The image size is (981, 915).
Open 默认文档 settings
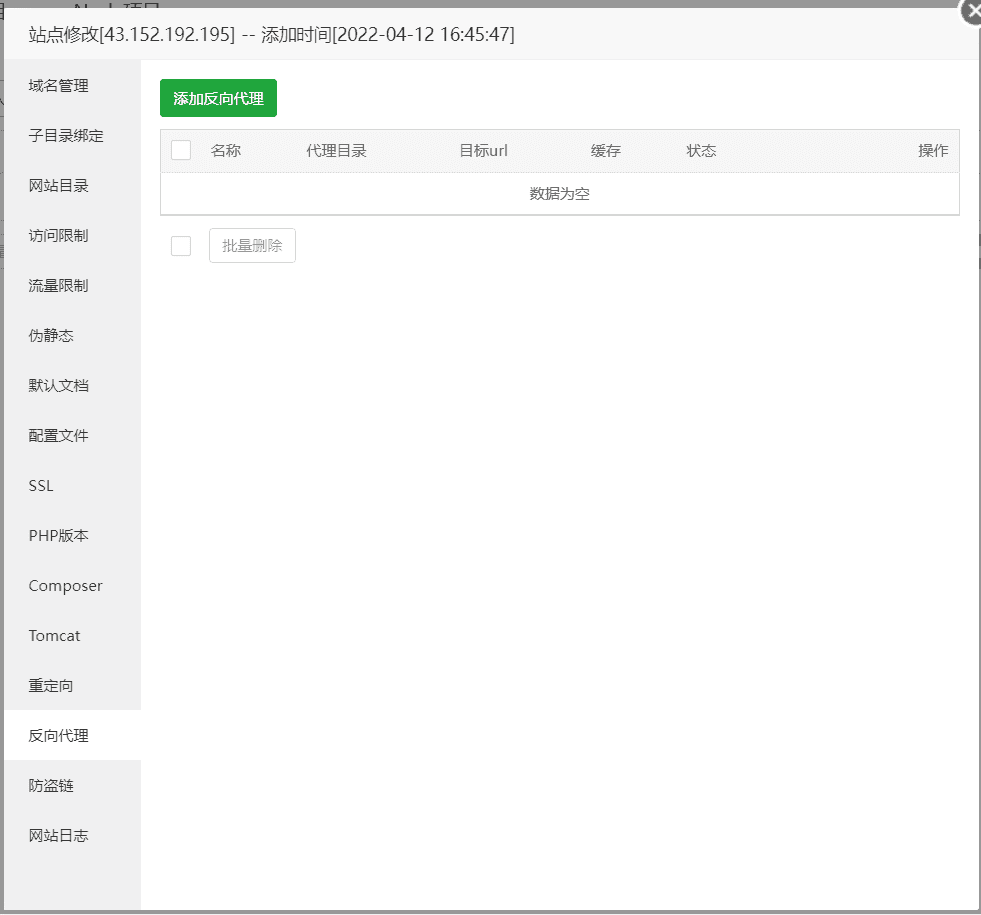pos(59,385)
